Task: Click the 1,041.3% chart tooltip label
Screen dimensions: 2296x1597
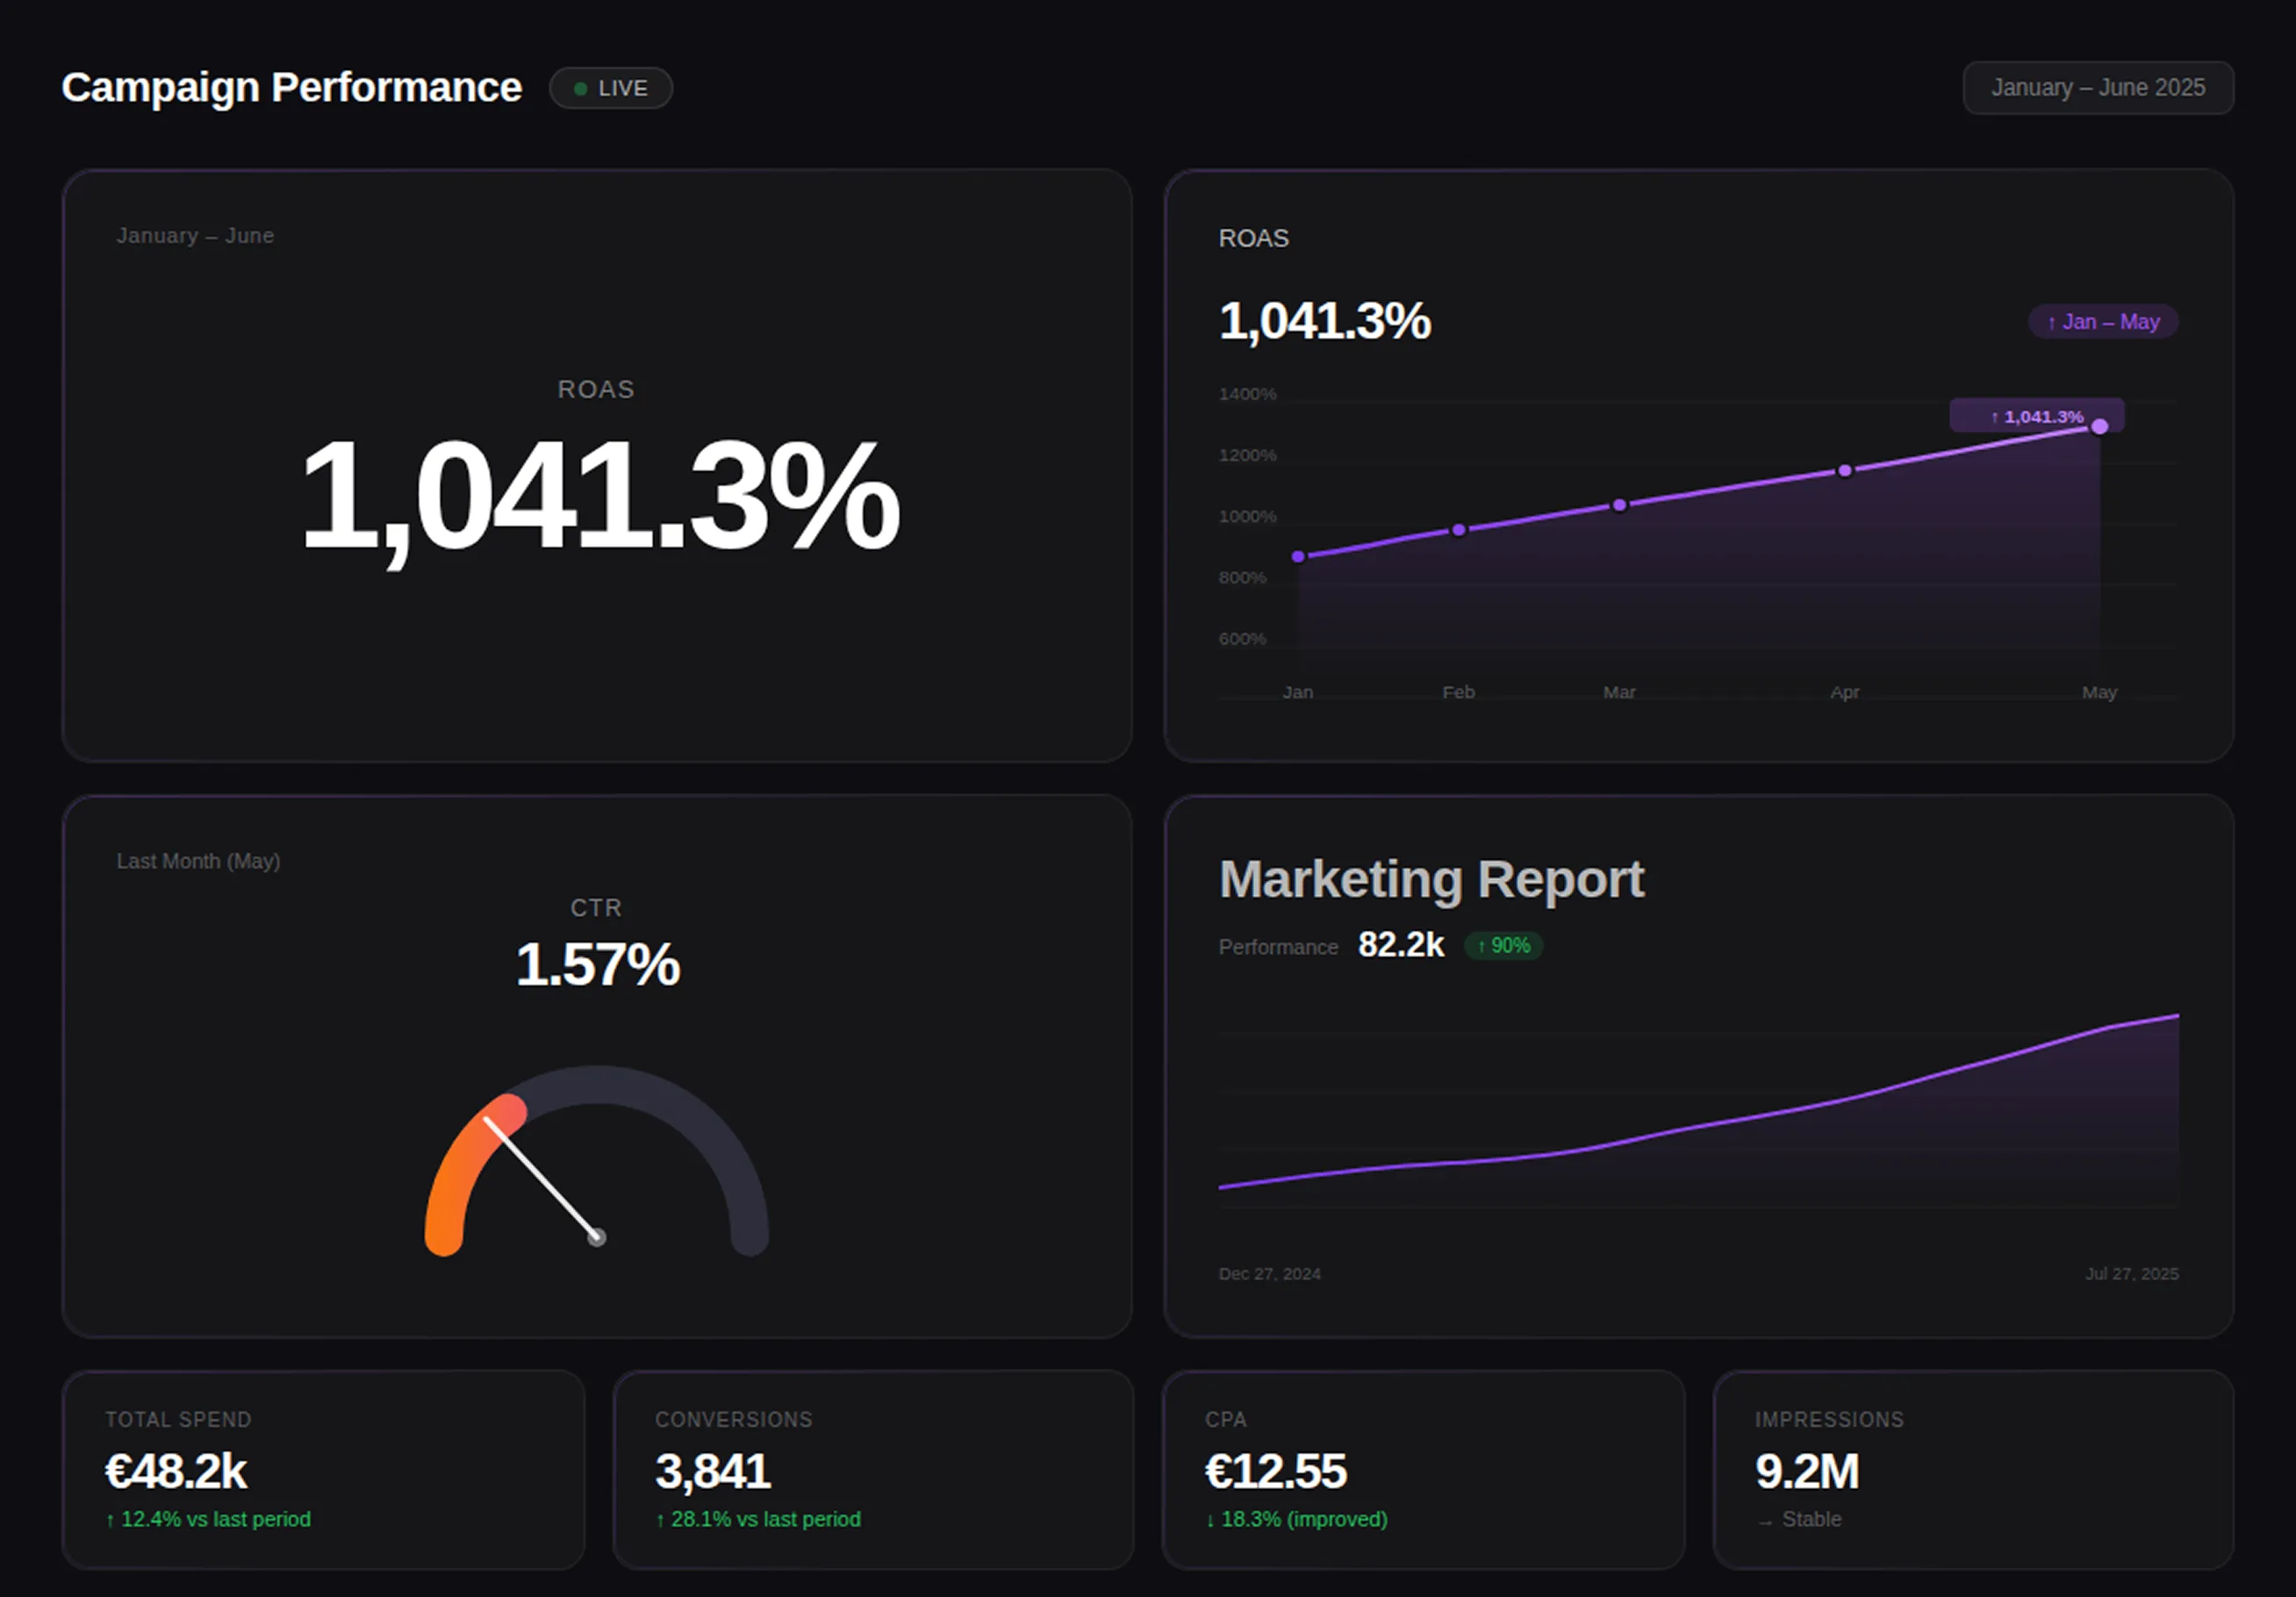Action: point(2036,416)
